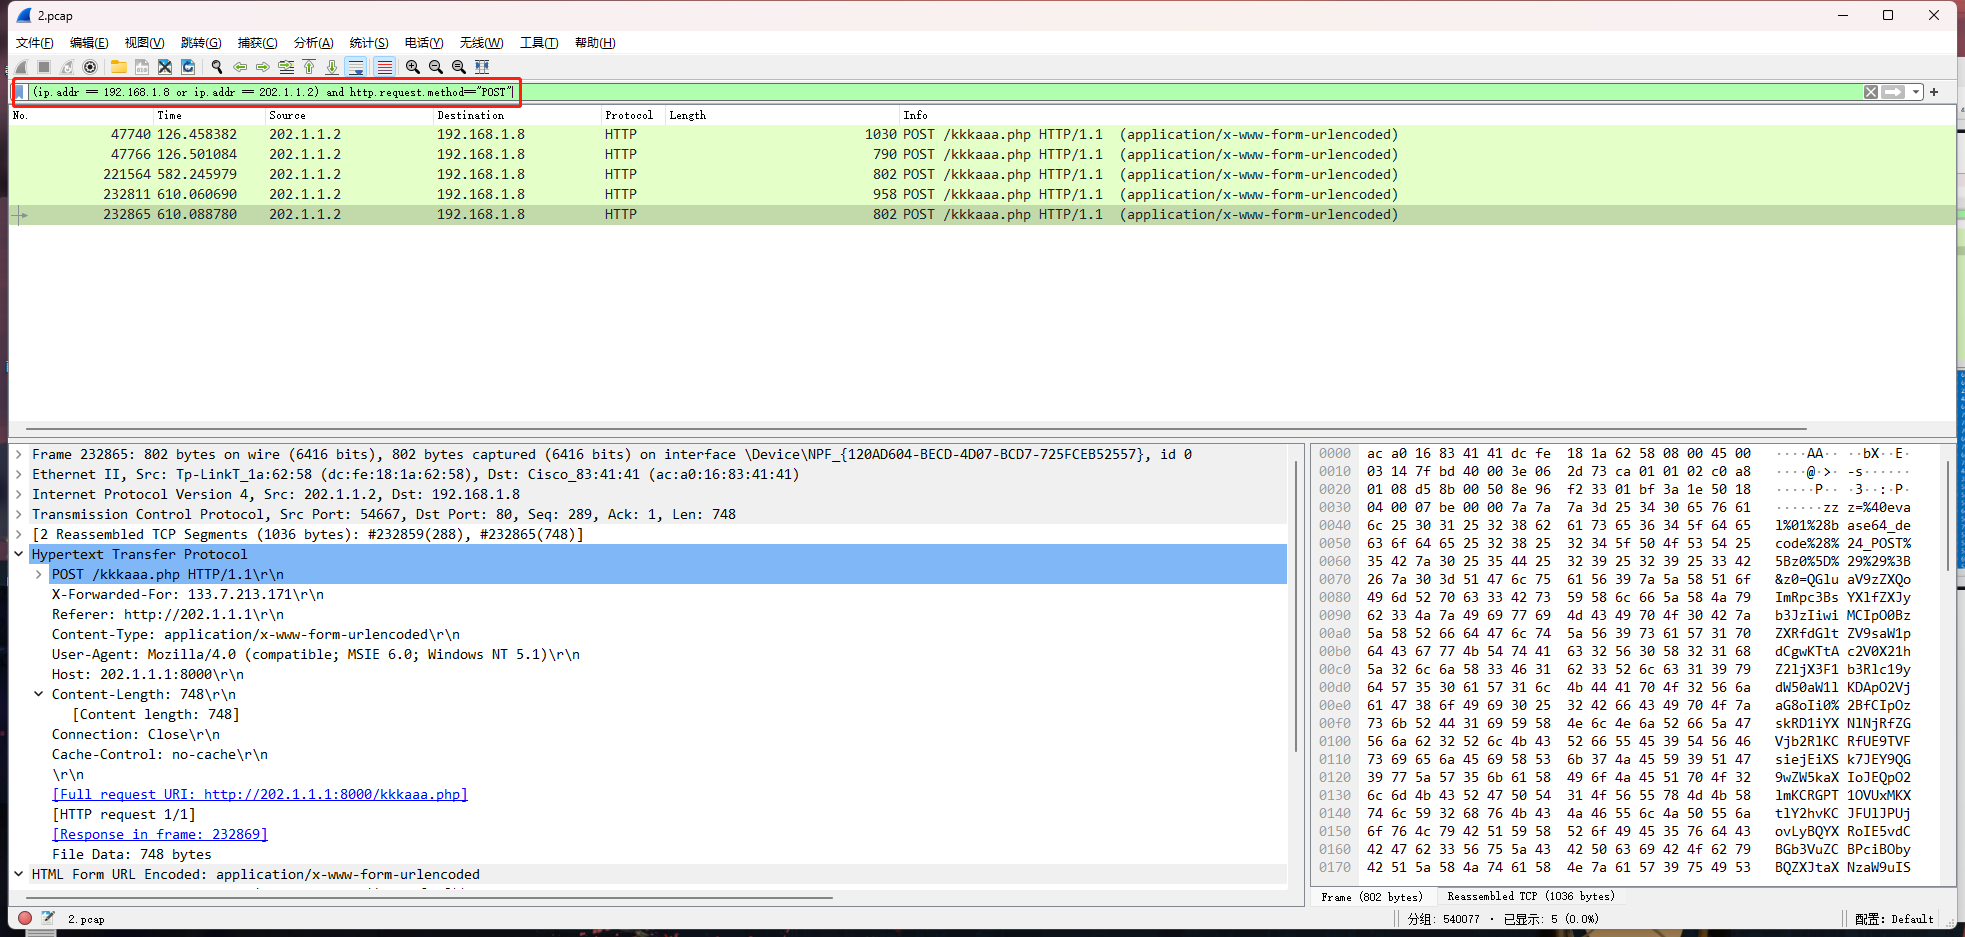Sort packets by the Time column header
Screen dimensions: 1965x937
210,115
